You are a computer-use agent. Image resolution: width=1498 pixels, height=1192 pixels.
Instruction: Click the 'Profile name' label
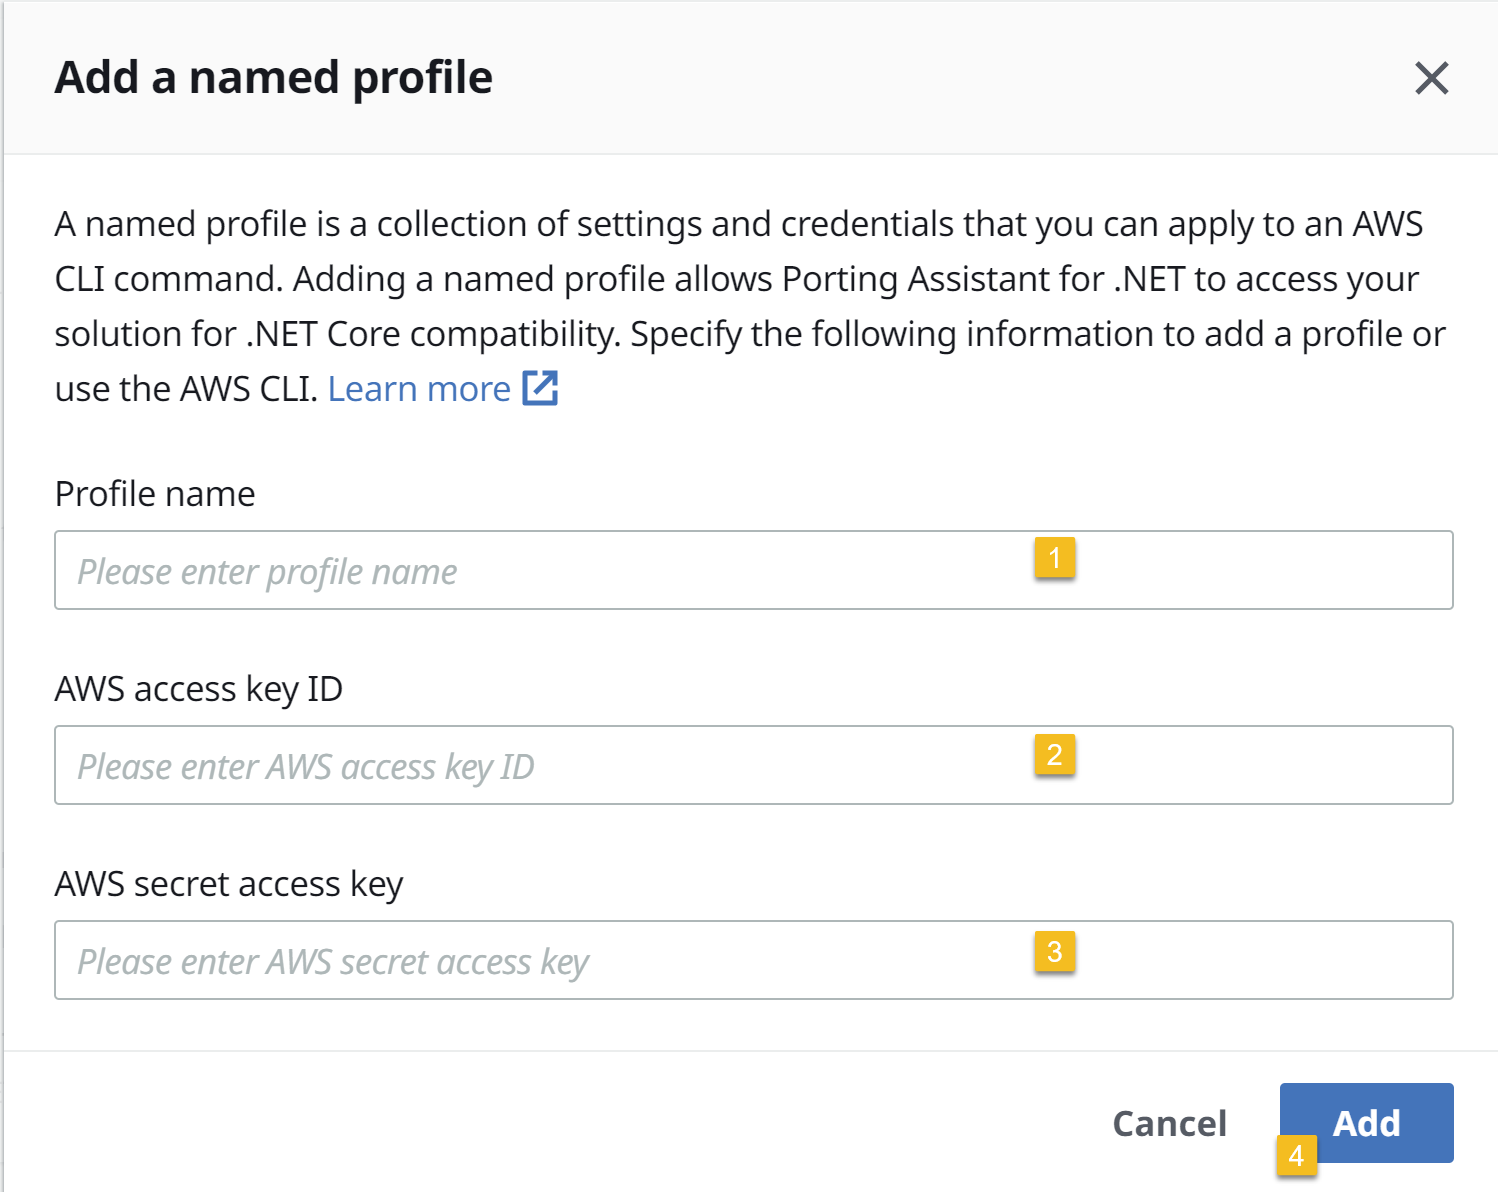point(155,494)
